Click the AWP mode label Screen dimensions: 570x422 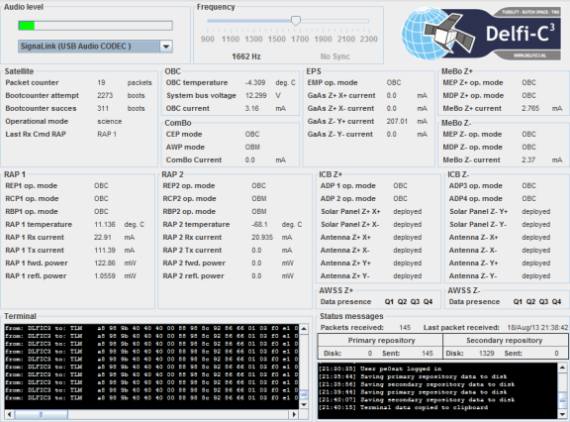pyautogui.click(x=185, y=147)
